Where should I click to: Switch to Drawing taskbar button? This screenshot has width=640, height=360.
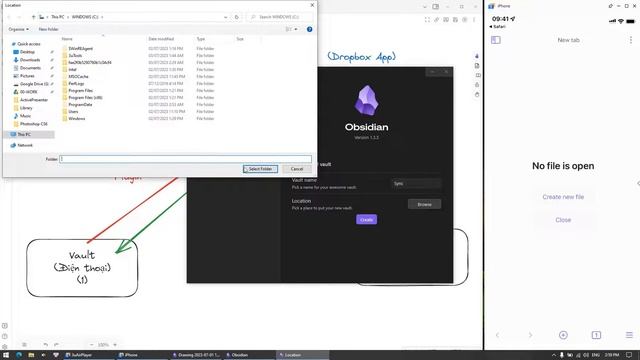click(x=196, y=355)
